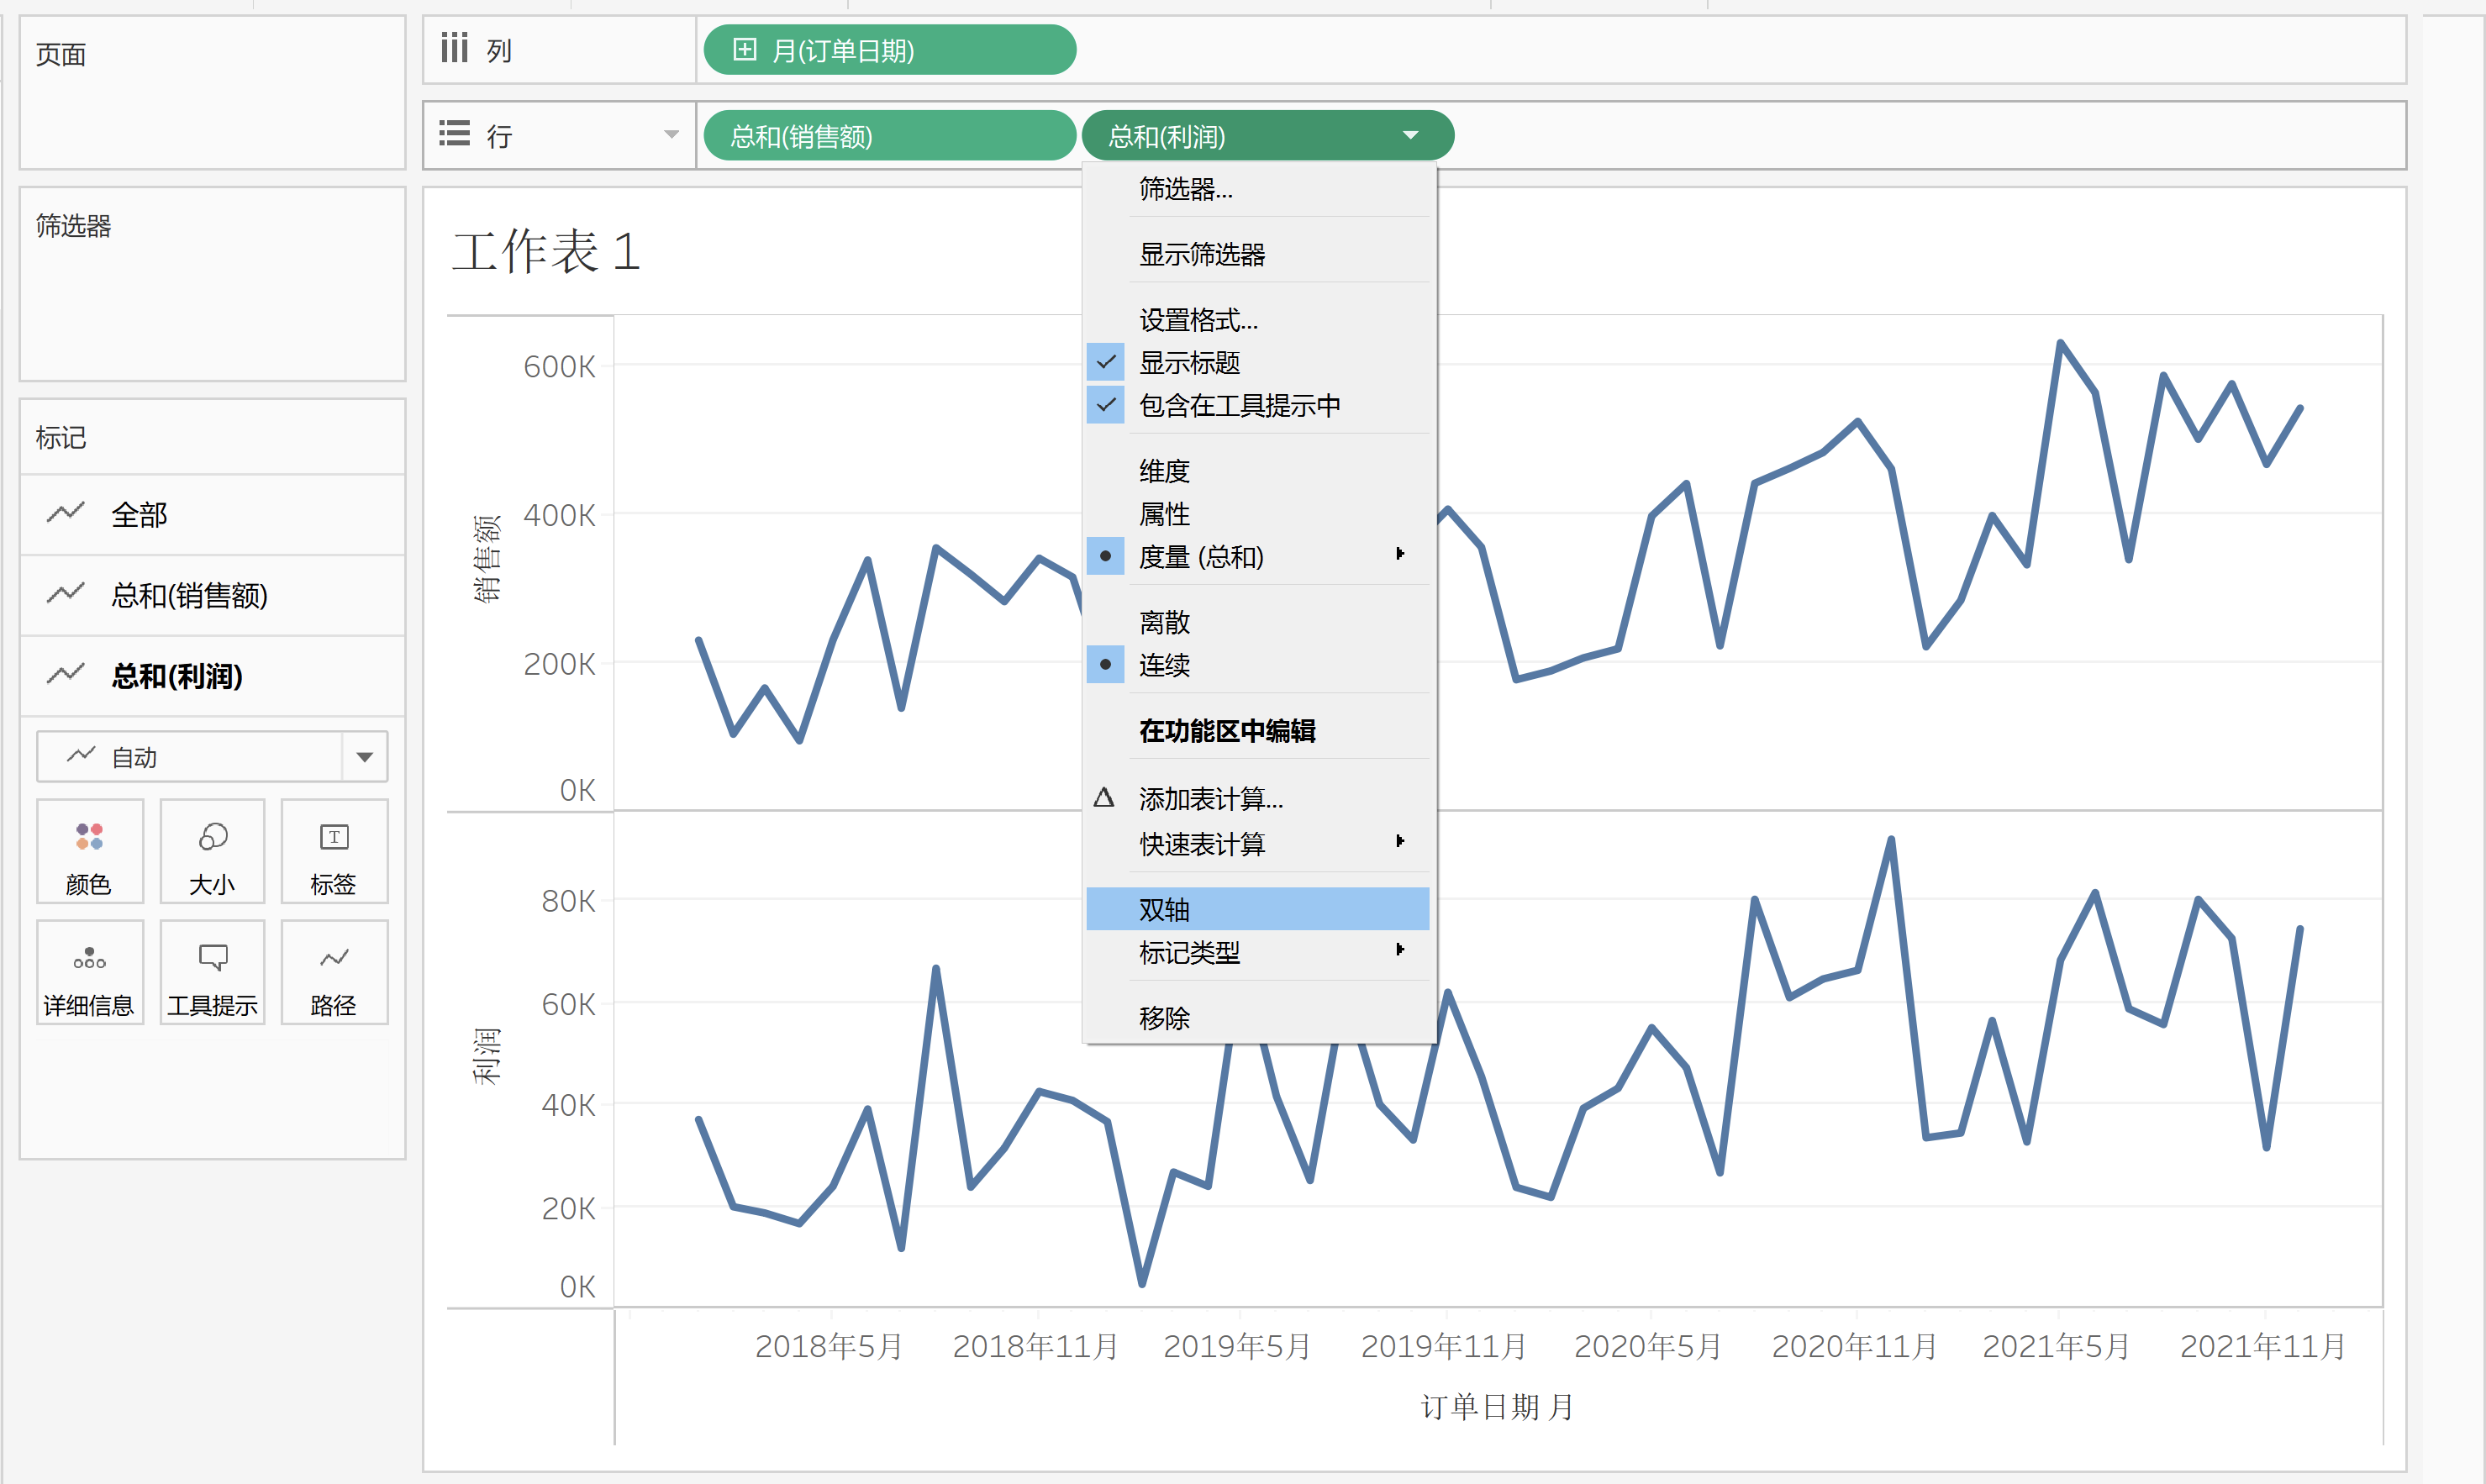This screenshot has height=1484, width=2486.
Task: Click the 利润 axis label
Action: point(487,1055)
